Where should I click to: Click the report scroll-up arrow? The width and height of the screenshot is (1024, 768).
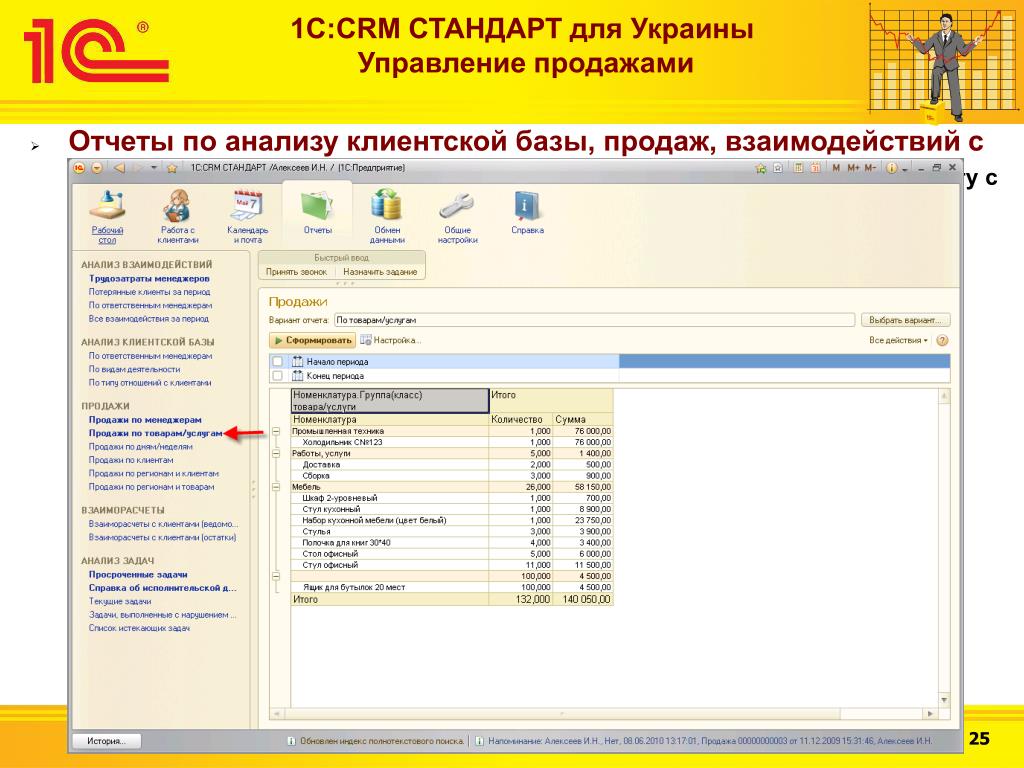[x=944, y=396]
